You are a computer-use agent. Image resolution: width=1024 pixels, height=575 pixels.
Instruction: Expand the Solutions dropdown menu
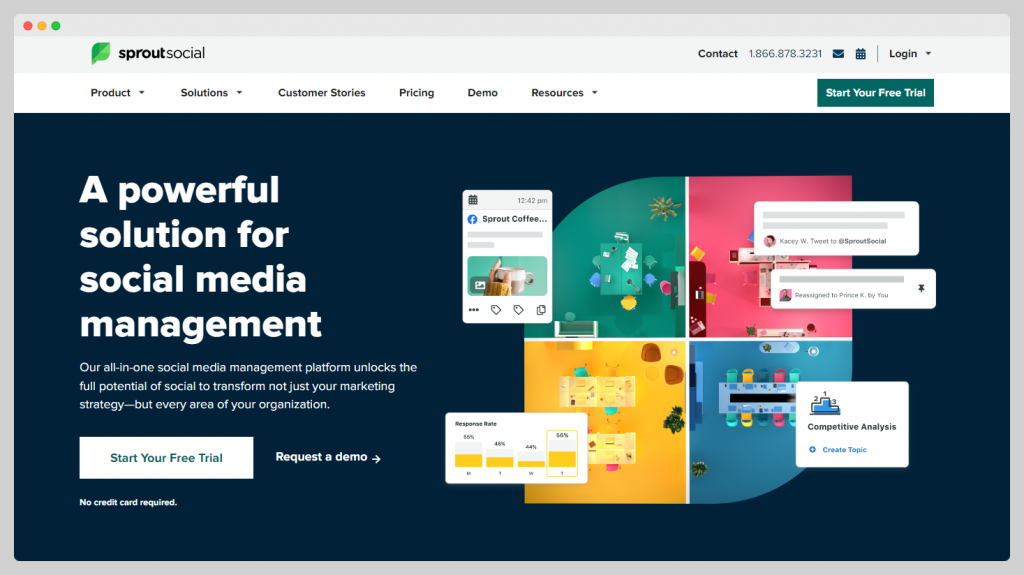tap(211, 93)
